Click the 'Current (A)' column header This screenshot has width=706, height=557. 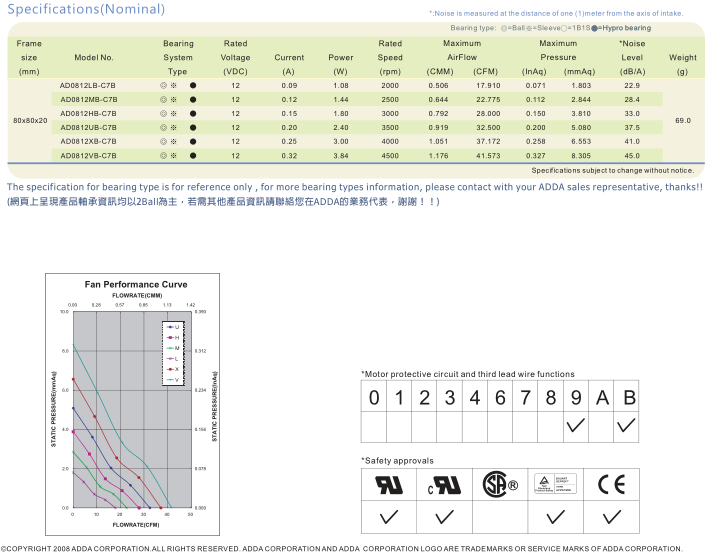[289, 64]
